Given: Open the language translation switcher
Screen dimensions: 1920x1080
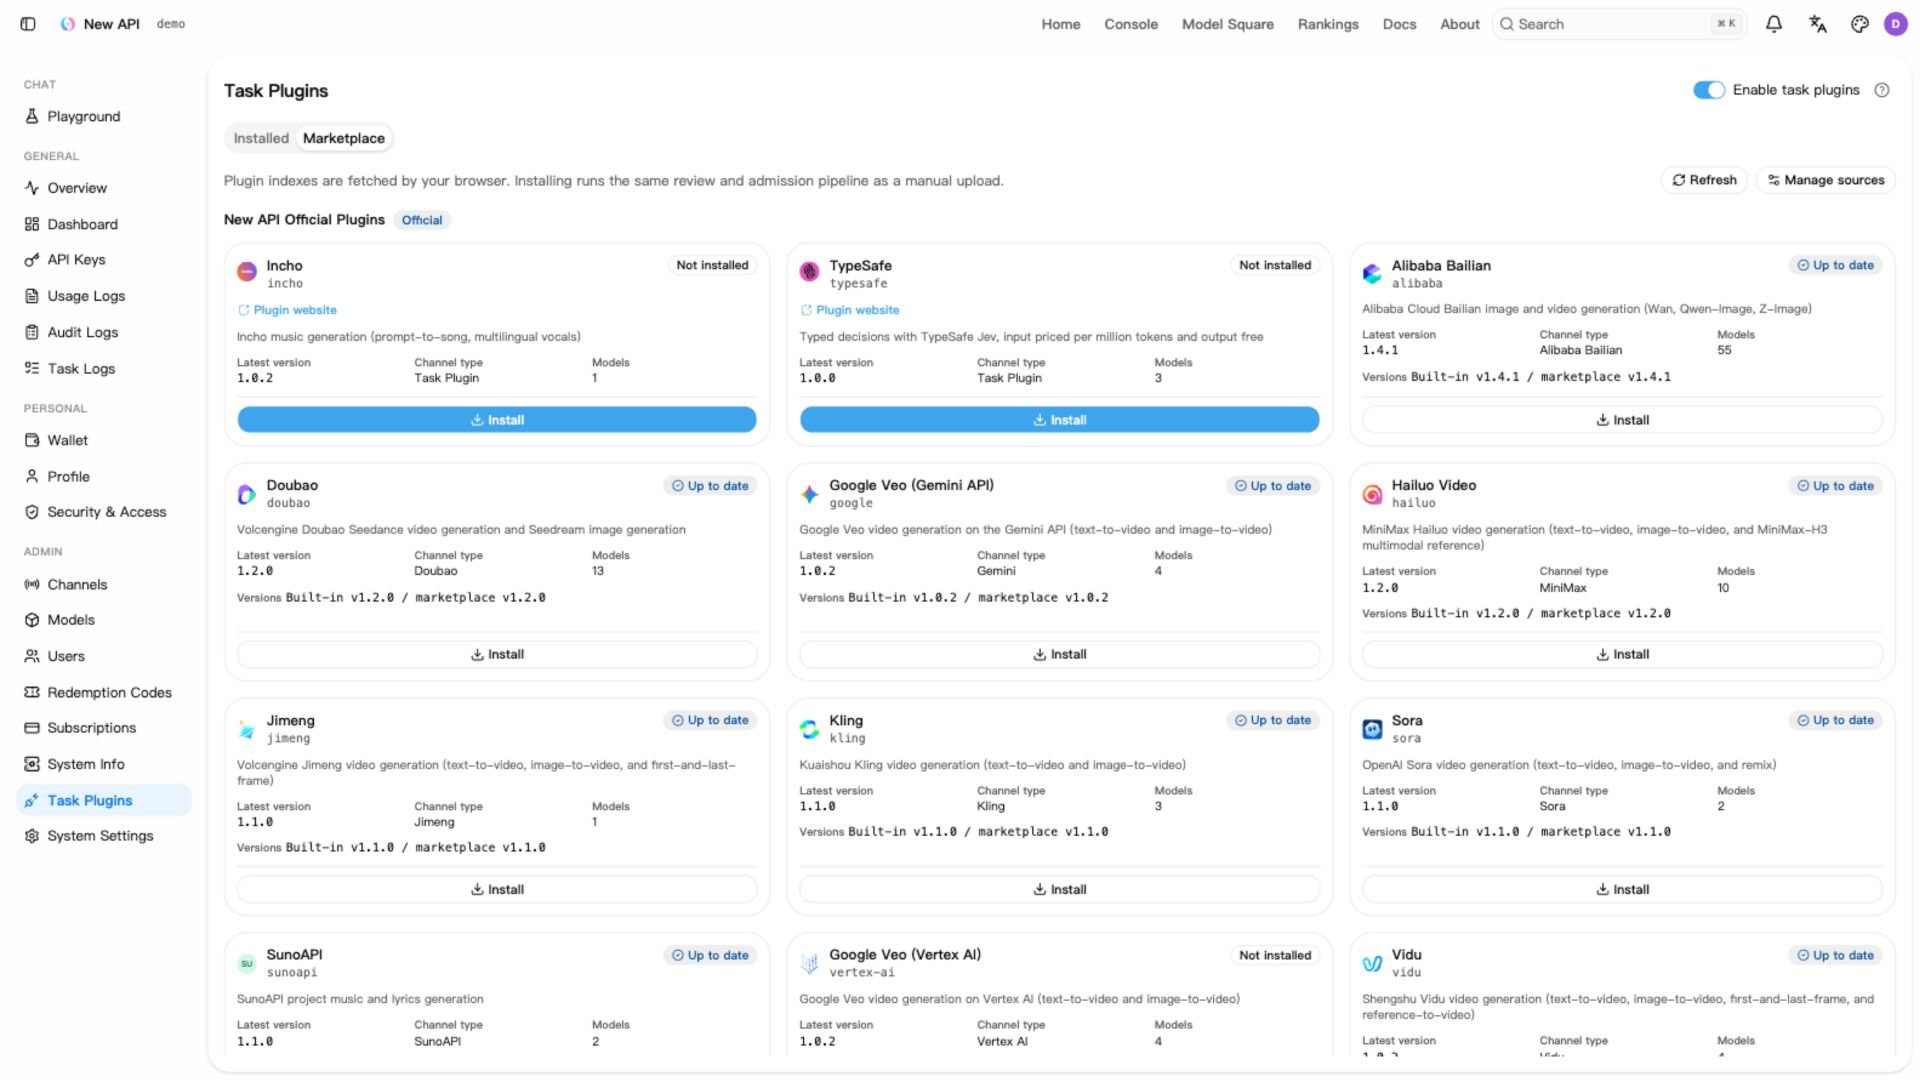Looking at the screenshot, I should [x=1818, y=24].
